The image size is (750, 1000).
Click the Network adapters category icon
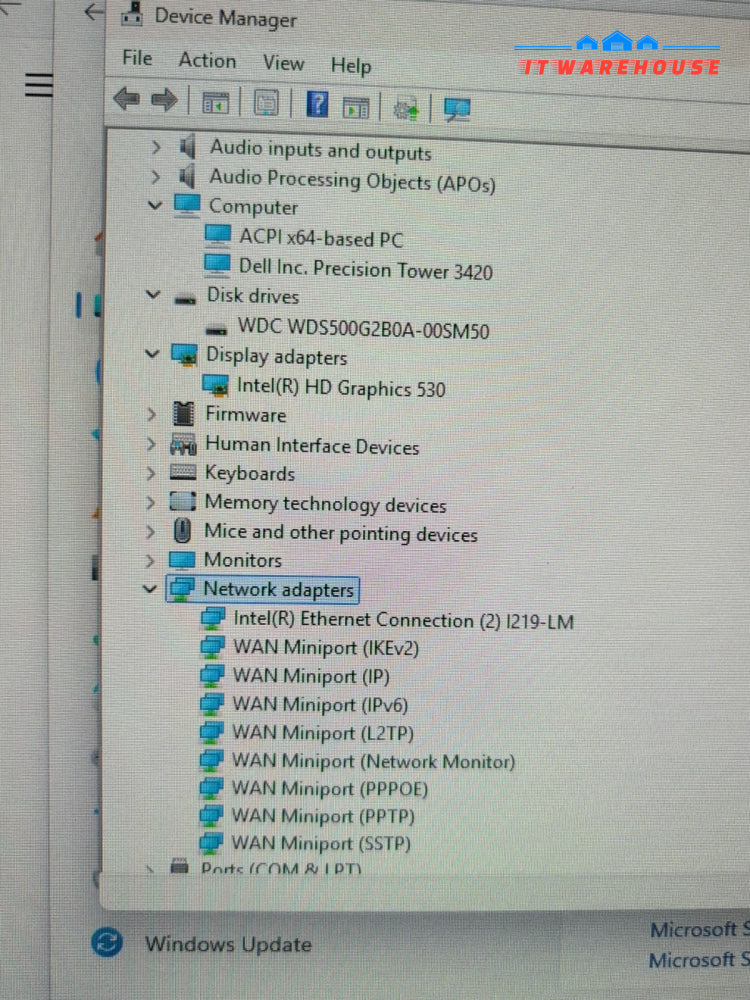(x=182, y=589)
